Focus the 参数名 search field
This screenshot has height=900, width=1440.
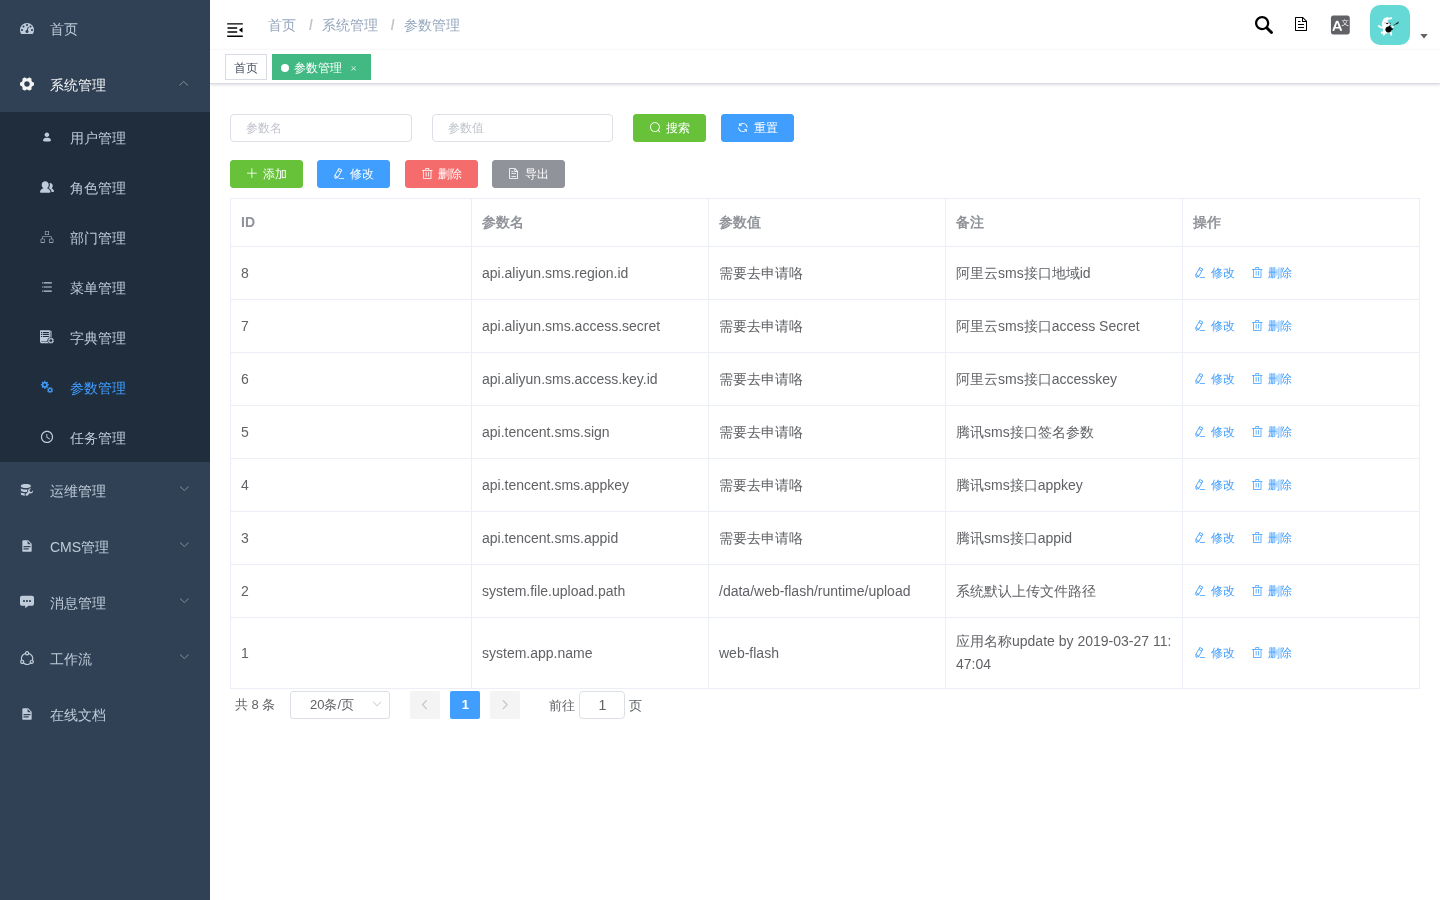pos(321,128)
